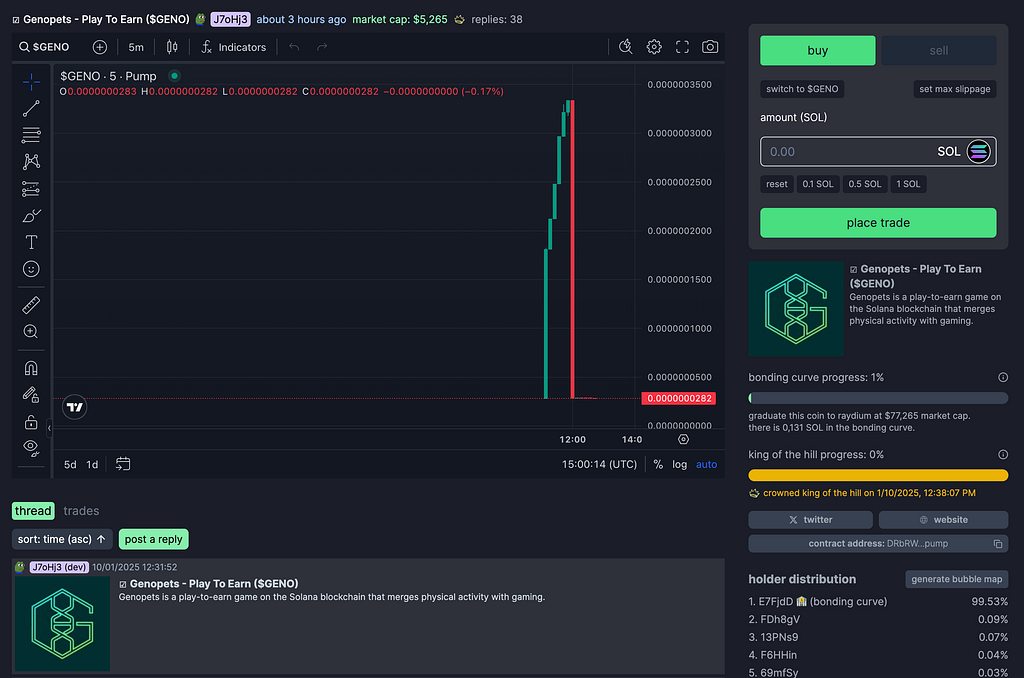Copy the contract address
This screenshot has width=1024, height=678.
[998, 543]
